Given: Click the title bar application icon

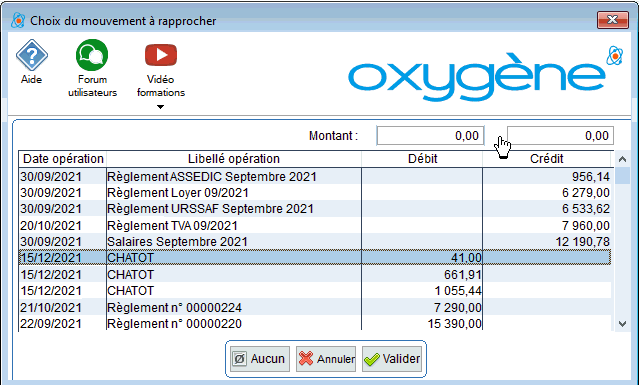Looking at the screenshot, I should click(18, 20).
